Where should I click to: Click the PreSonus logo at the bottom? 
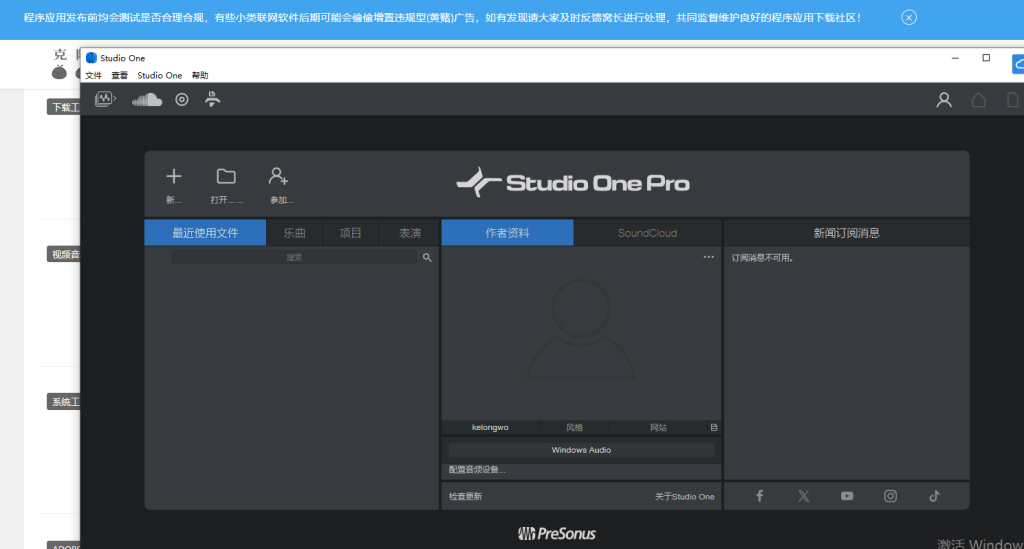click(556, 534)
